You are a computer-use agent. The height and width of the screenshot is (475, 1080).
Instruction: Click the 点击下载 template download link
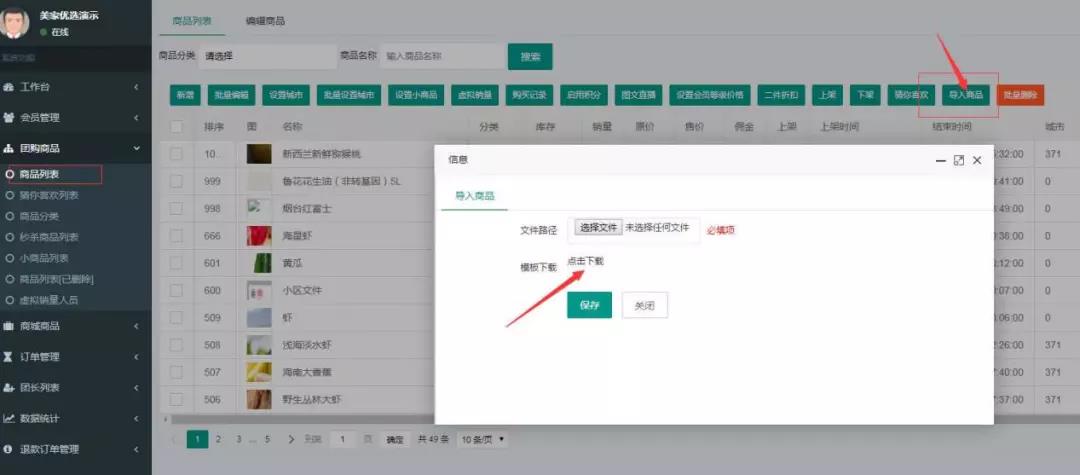(x=585, y=261)
